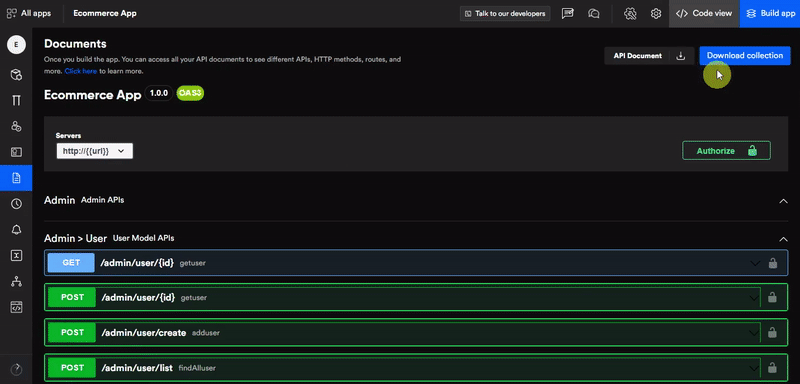Click the double chat bubbles icon
The width and height of the screenshot is (800, 384).
click(593, 14)
